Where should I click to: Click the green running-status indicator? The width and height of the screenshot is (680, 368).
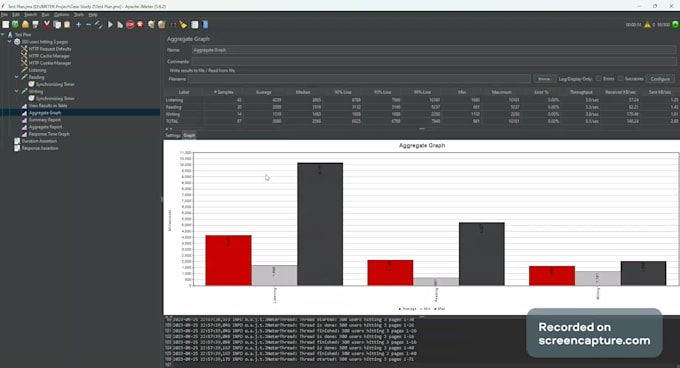[x=675, y=25]
